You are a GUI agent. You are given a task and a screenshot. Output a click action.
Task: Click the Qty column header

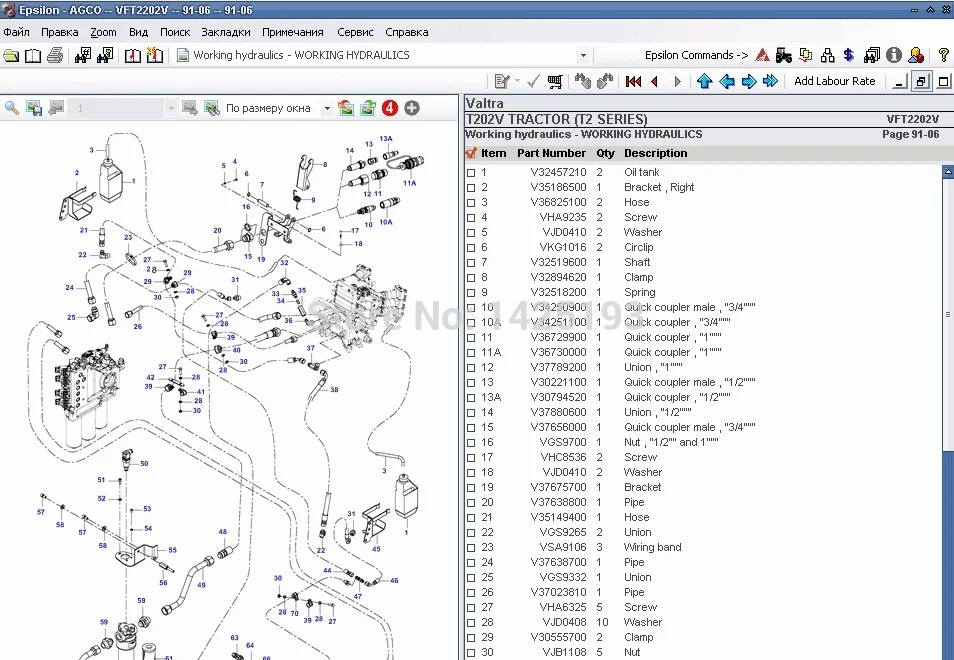pyautogui.click(x=605, y=153)
